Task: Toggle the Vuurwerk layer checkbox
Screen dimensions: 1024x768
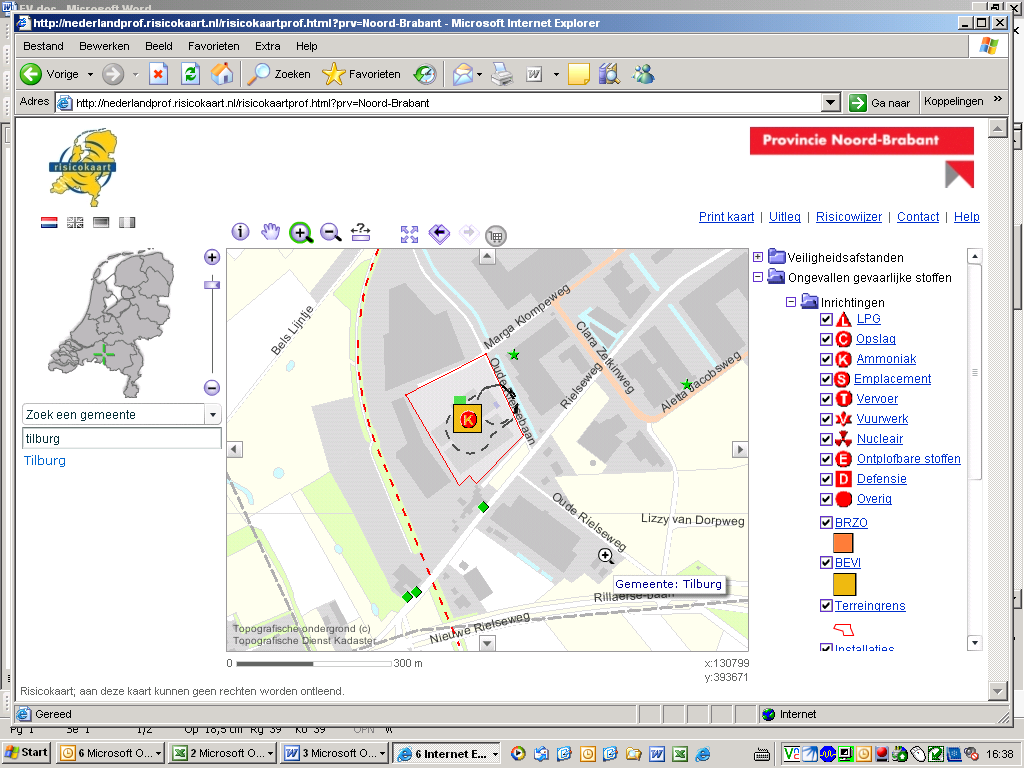Action: coord(826,419)
